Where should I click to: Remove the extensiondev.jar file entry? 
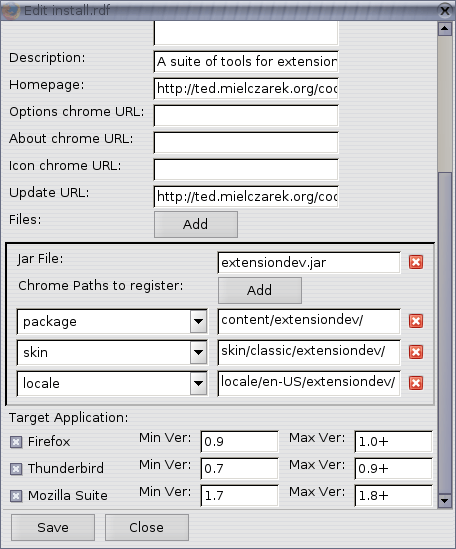click(416, 262)
